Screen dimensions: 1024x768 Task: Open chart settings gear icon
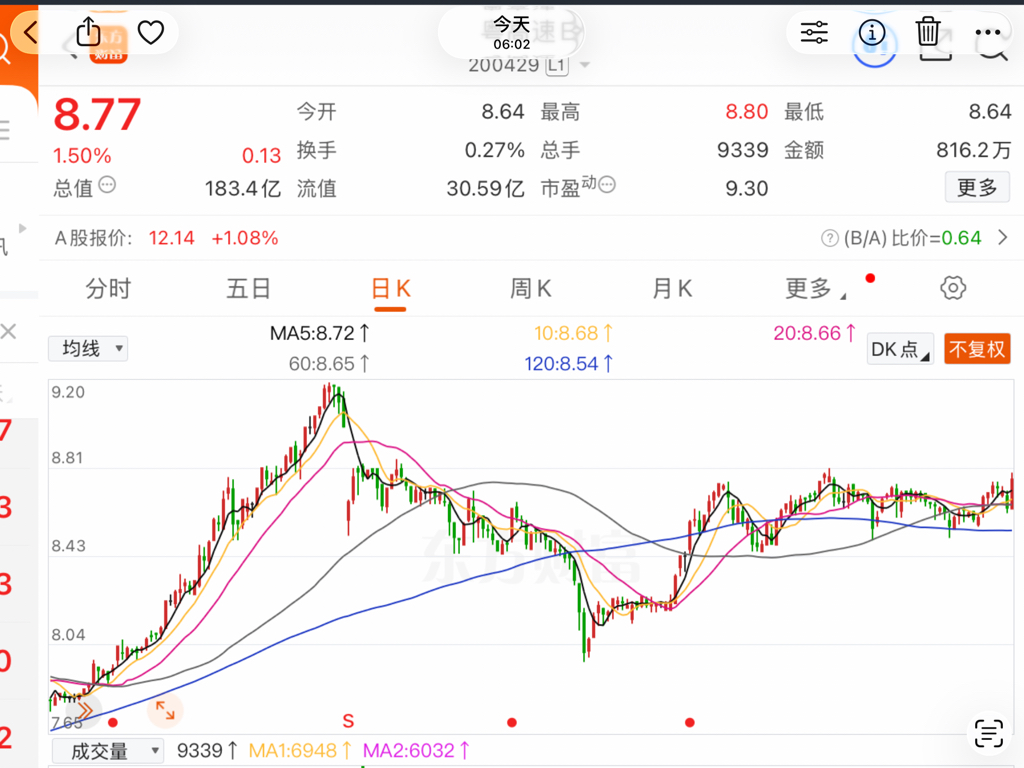coord(953,289)
